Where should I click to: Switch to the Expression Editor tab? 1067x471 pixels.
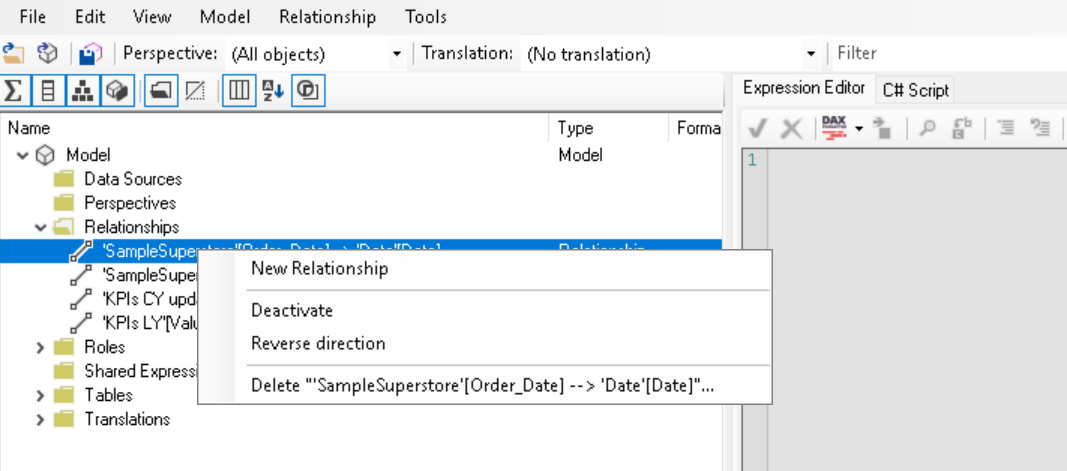tap(803, 88)
